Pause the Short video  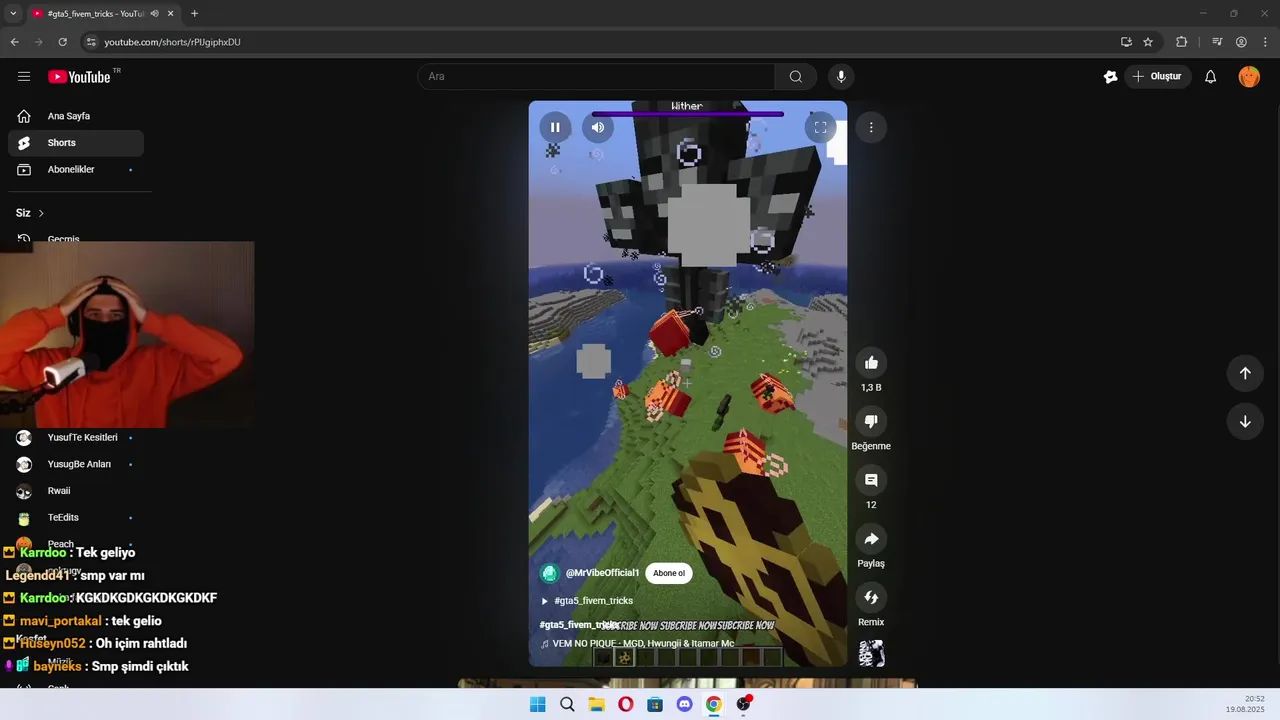point(555,127)
